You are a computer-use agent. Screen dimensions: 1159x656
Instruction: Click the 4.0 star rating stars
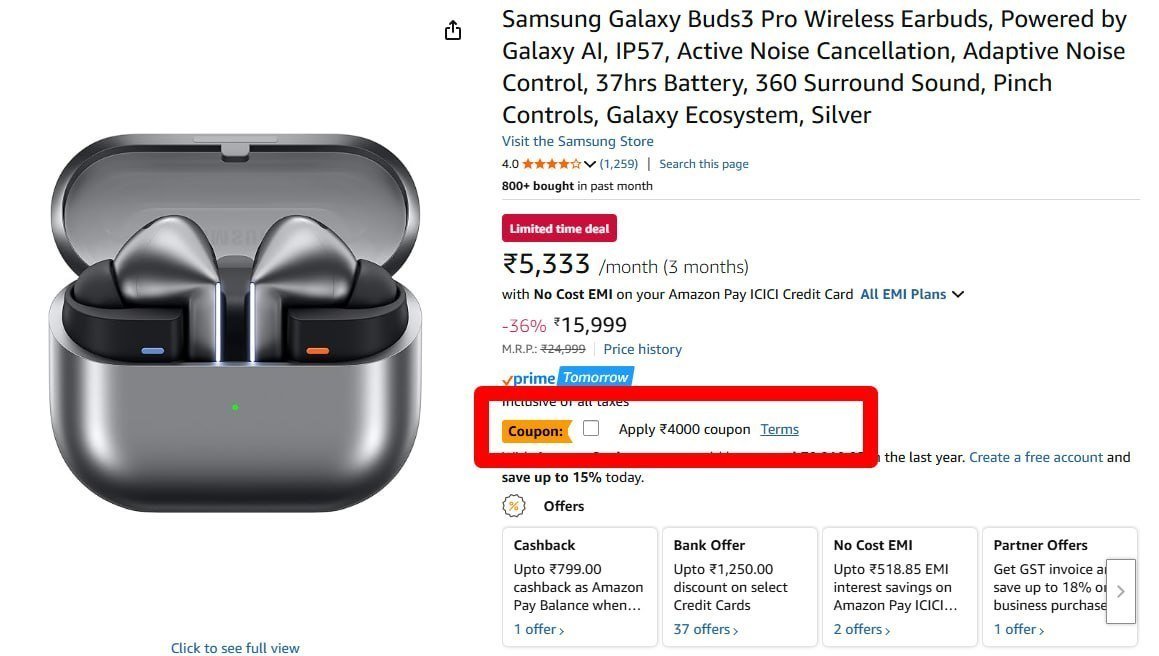549,163
